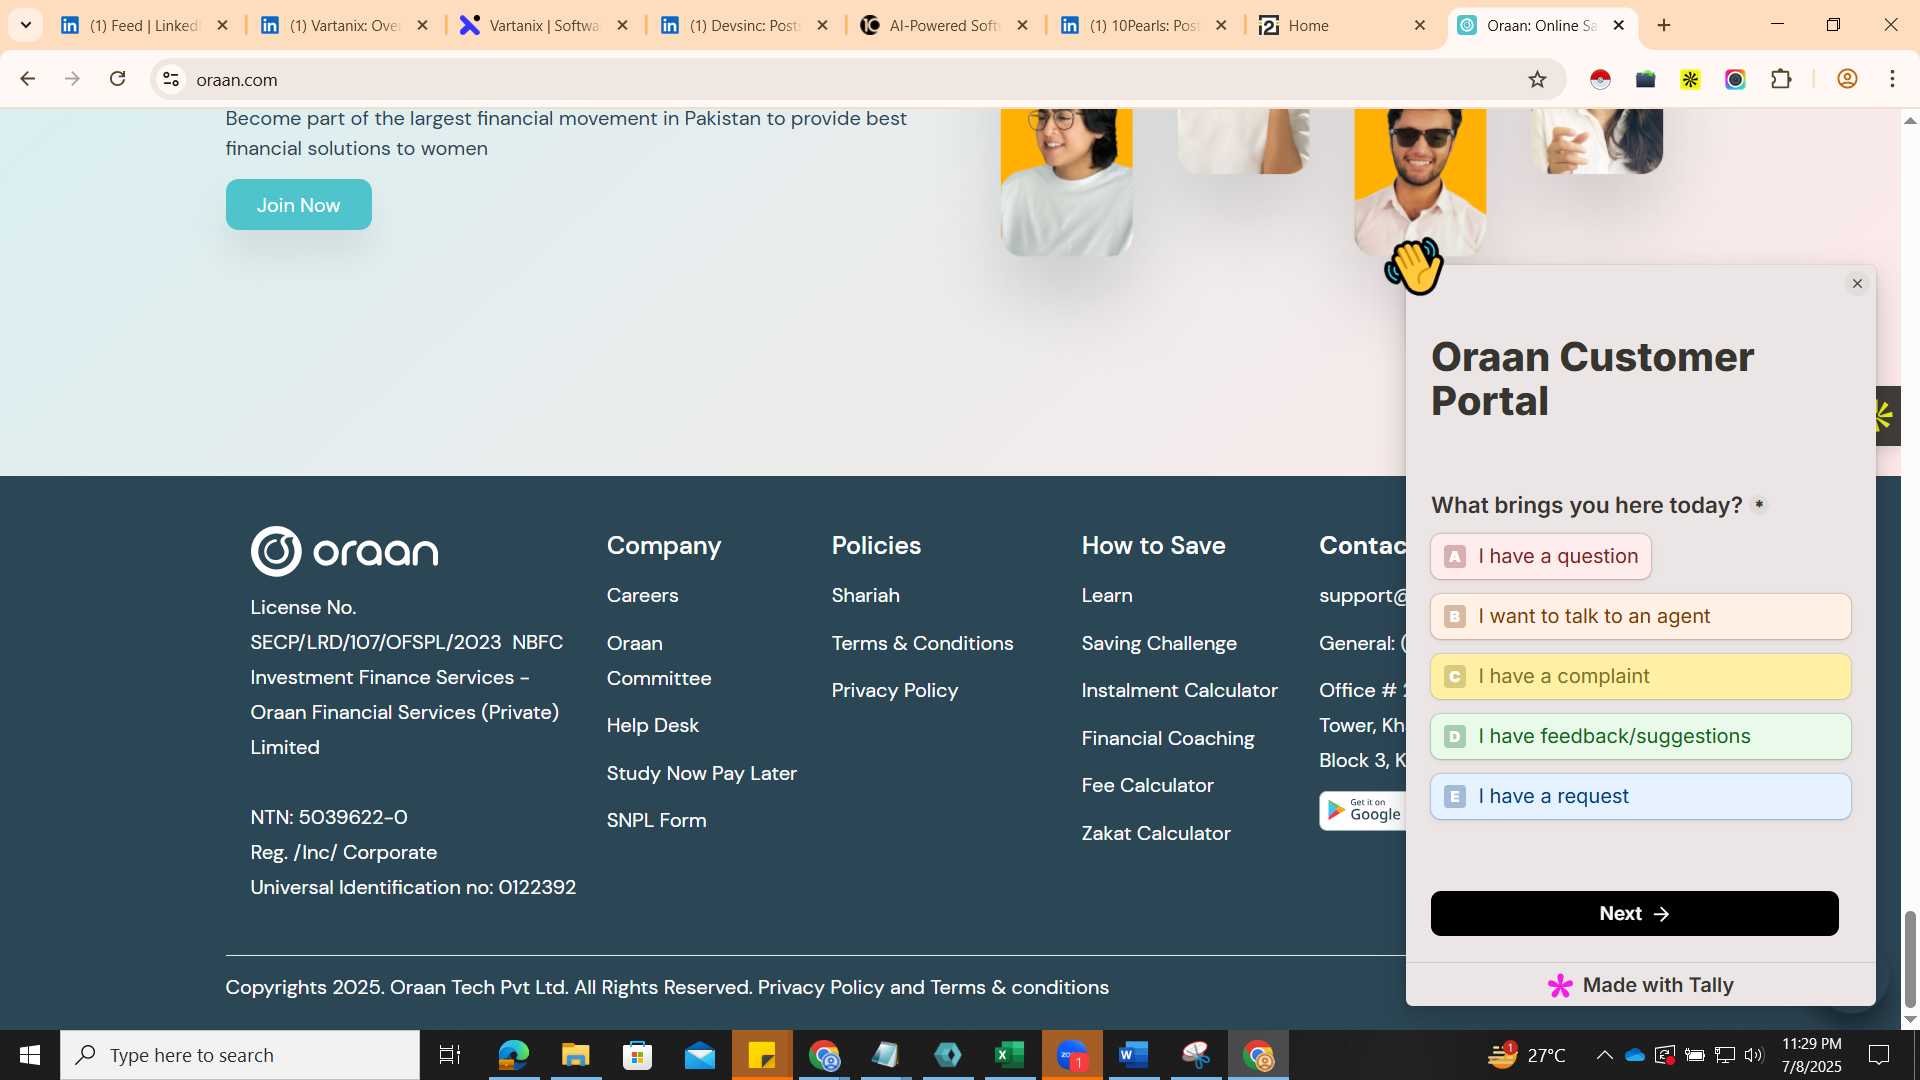The height and width of the screenshot is (1080, 1920).
Task: Click the Get it on Google Play badge
Action: [1363, 810]
